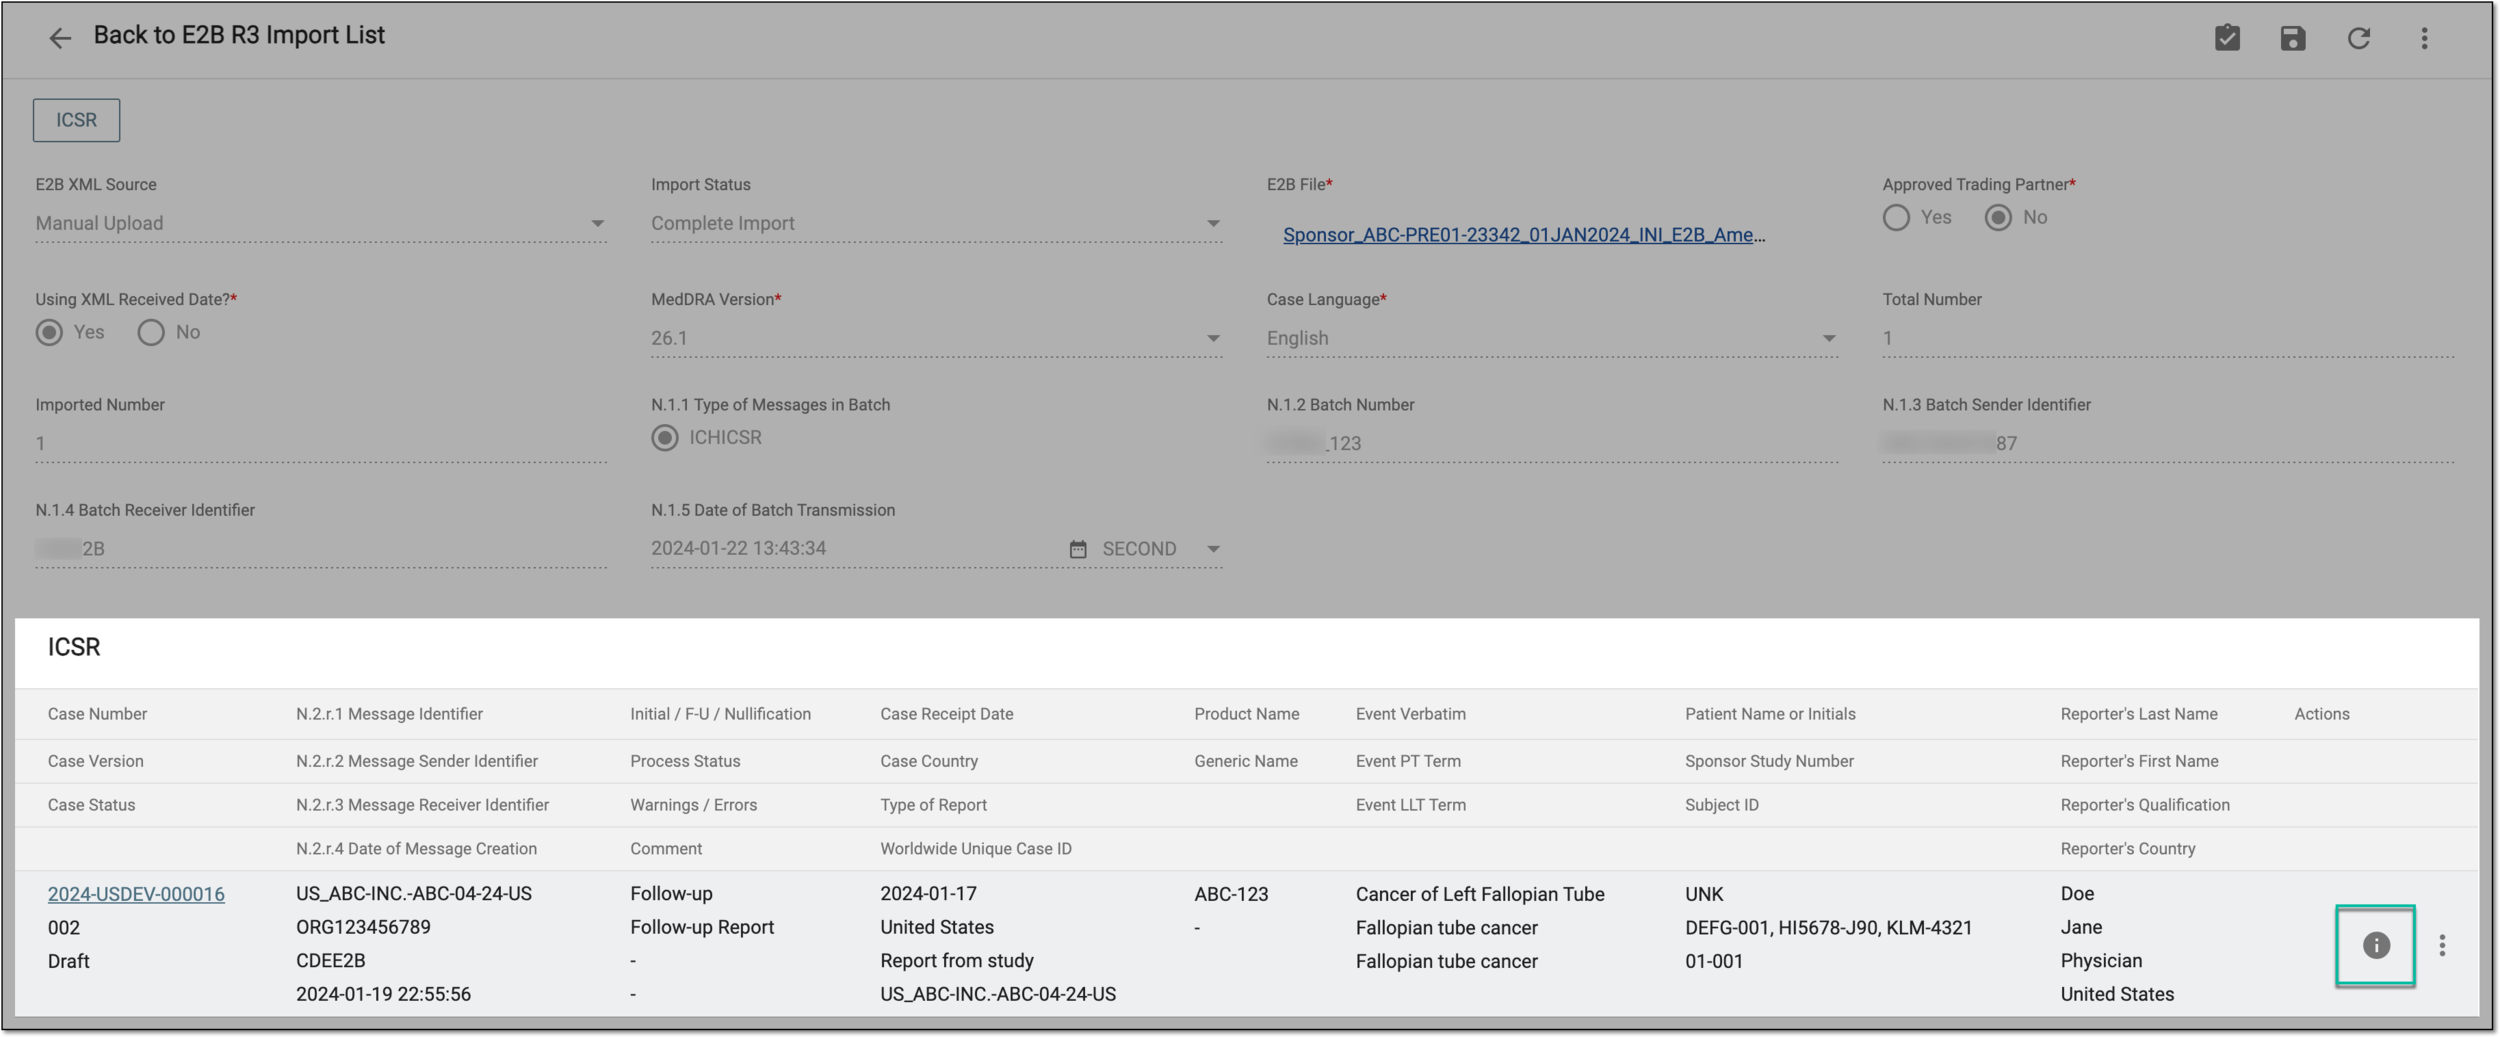Click the Imported Number field
This screenshot has height=1037, width=2500.
[x=321, y=444]
